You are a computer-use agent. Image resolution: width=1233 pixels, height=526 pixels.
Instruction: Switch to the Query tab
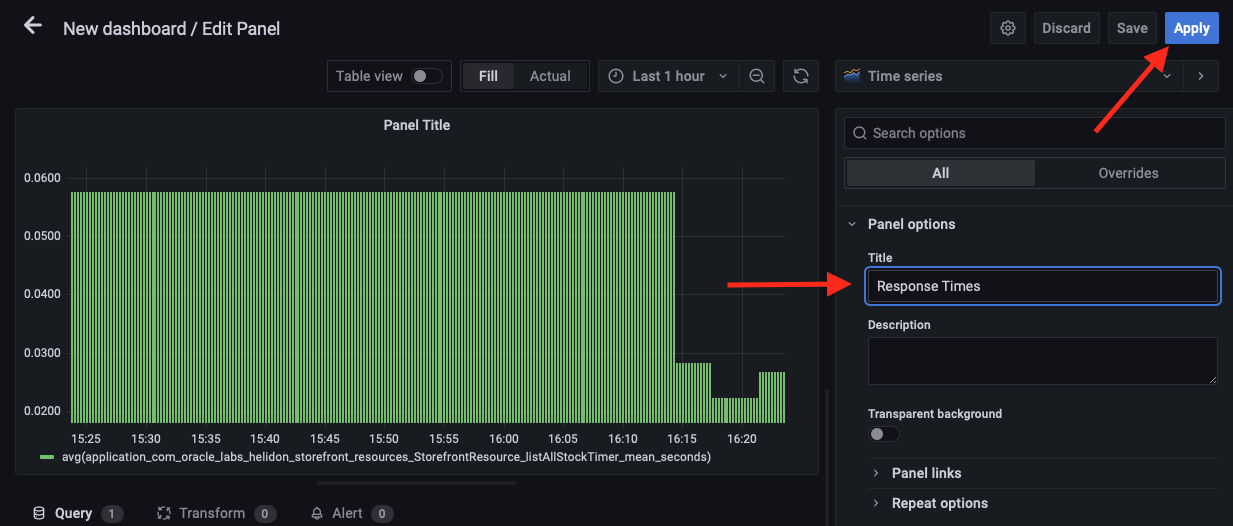click(x=77, y=513)
